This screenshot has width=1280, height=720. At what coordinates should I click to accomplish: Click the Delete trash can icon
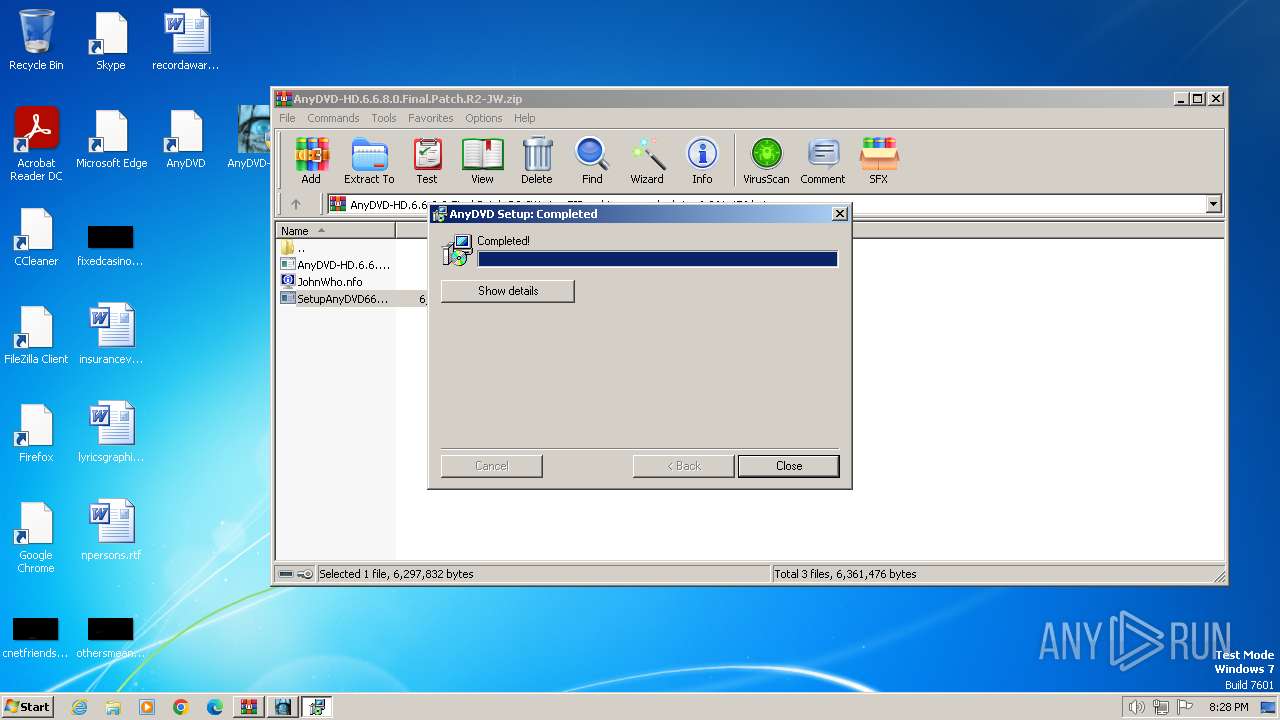tap(537, 161)
